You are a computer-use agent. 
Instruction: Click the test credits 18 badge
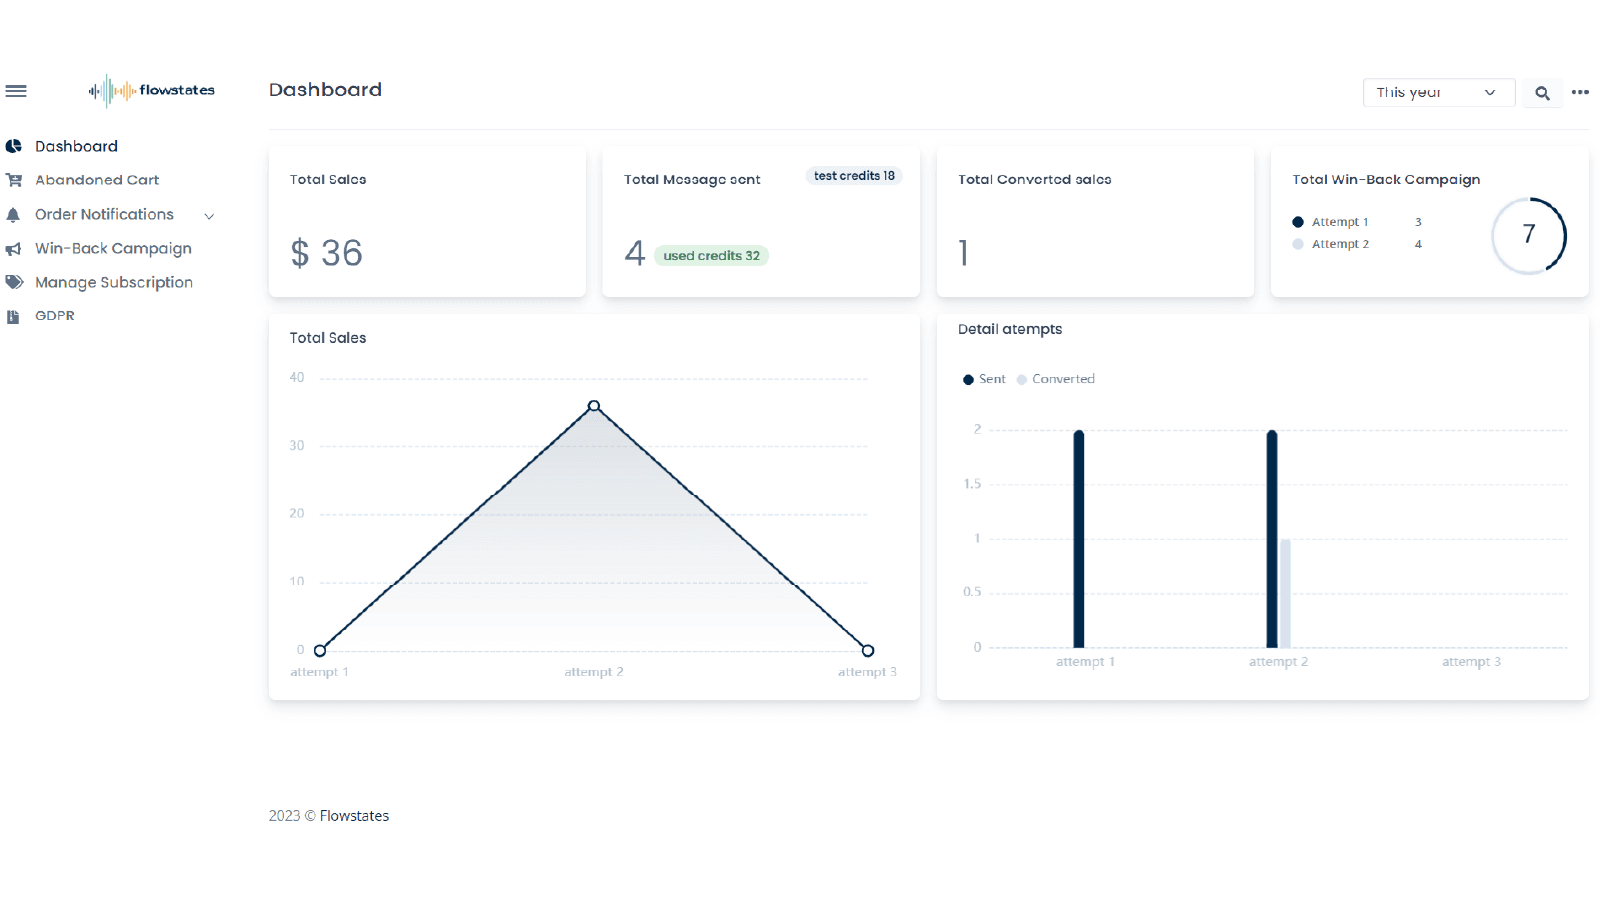(x=854, y=176)
